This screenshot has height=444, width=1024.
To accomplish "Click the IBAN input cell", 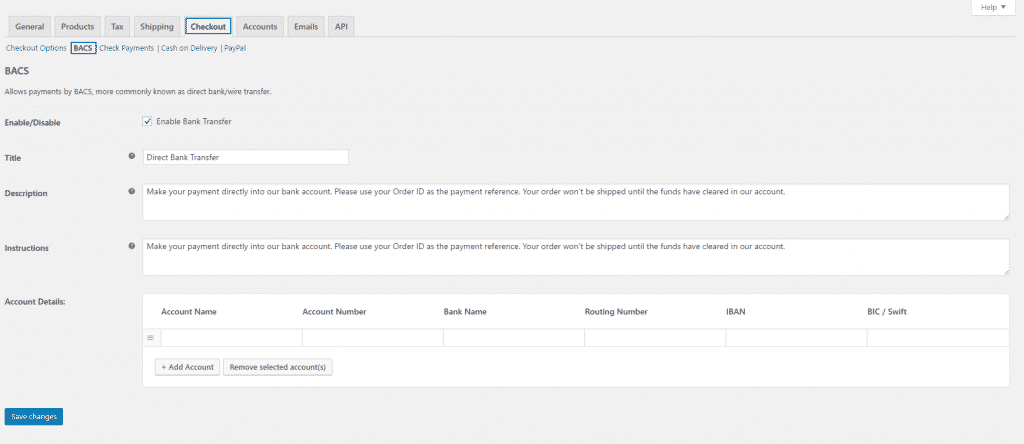I will click(796, 338).
